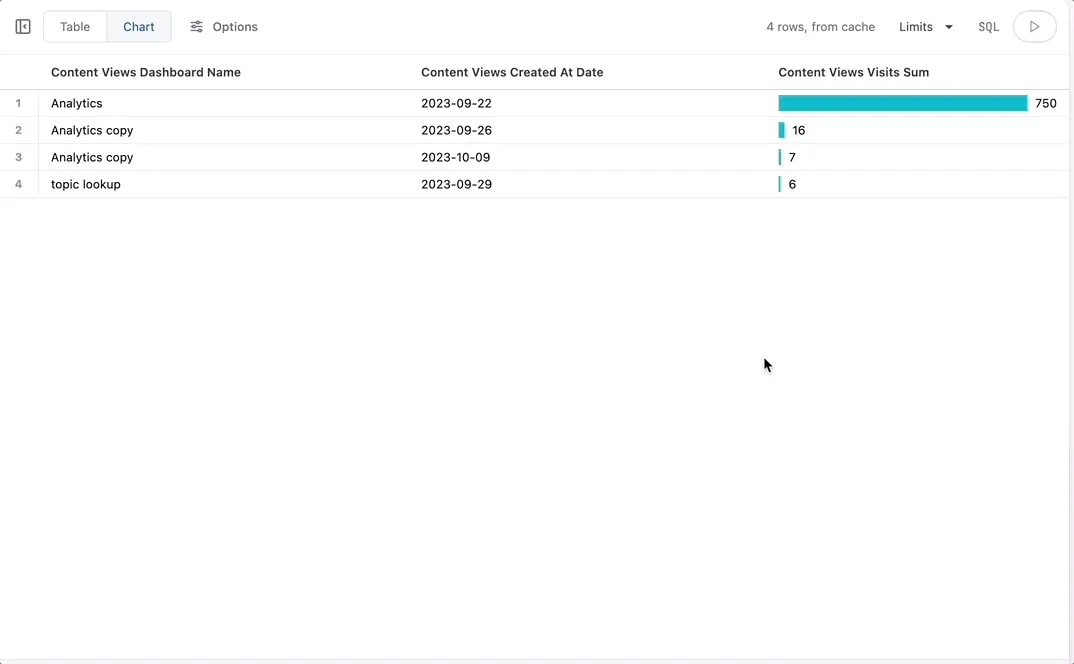The image size is (1074, 664).
Task: Click the Content Views Visits Sum header
Action: (853, 72)
